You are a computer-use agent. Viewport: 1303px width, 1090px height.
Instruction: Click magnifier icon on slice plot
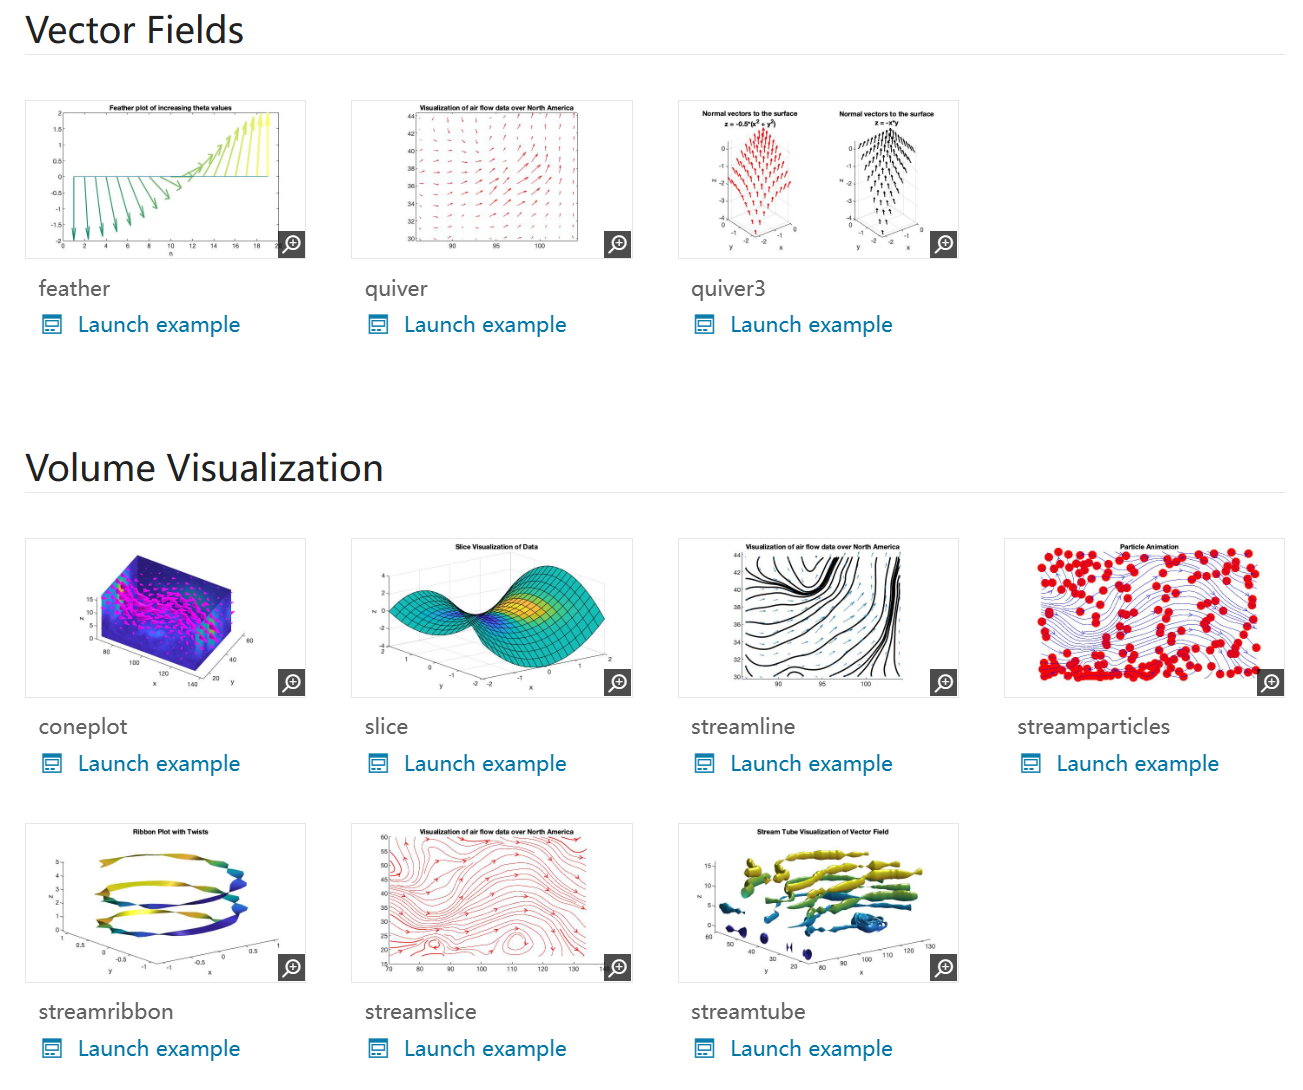(x=618, y=683)
